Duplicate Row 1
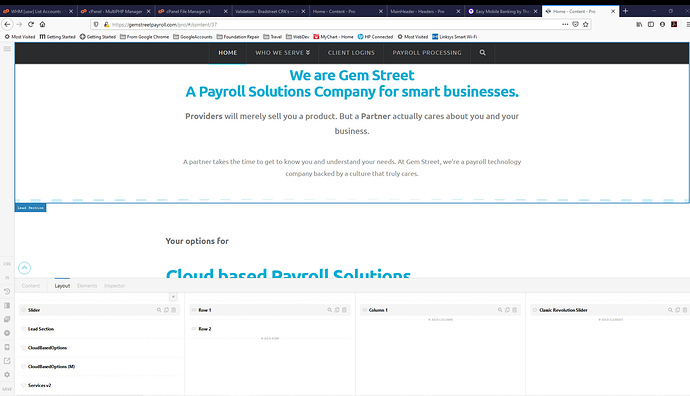 pyautogui.click(x=337, y=310)
